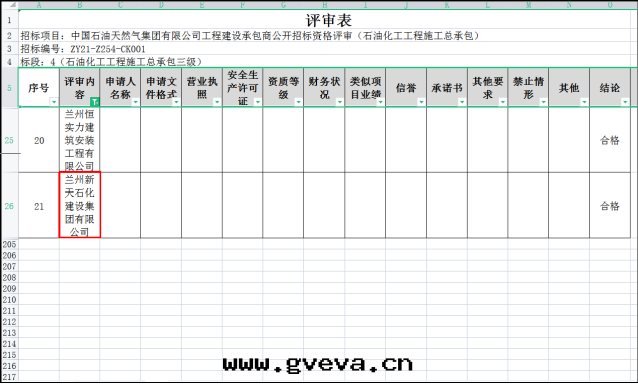The width and height of the screenshot is (638, 384).
Task: Select cell with serial number 21
Action: pyautogui.click(x=39, y=206)
